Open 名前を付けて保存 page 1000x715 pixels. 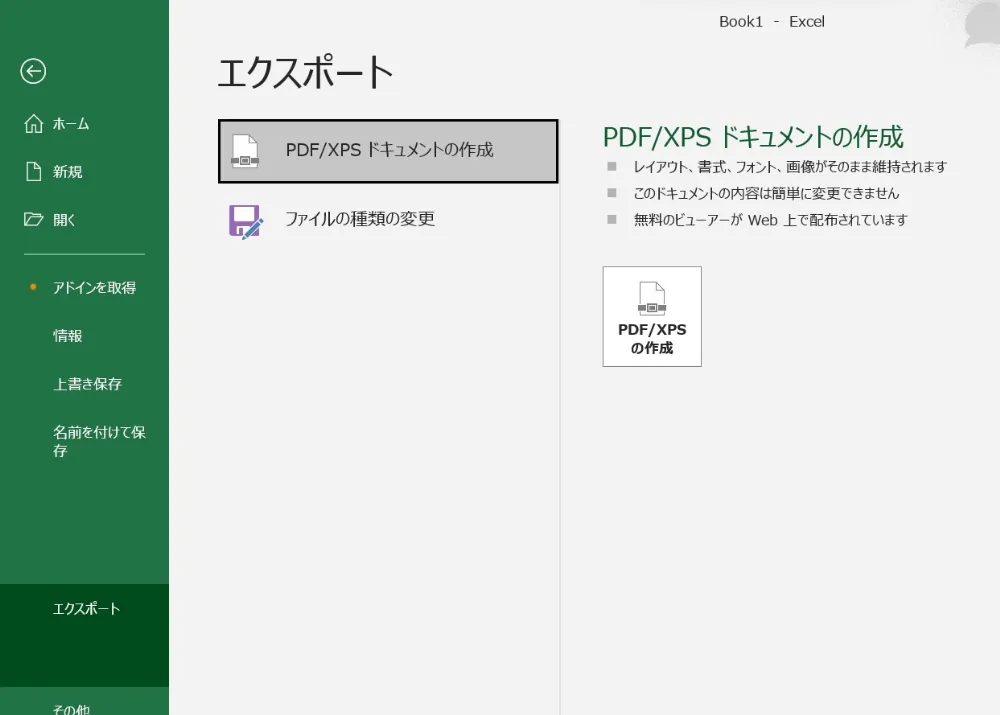(84, 441)
